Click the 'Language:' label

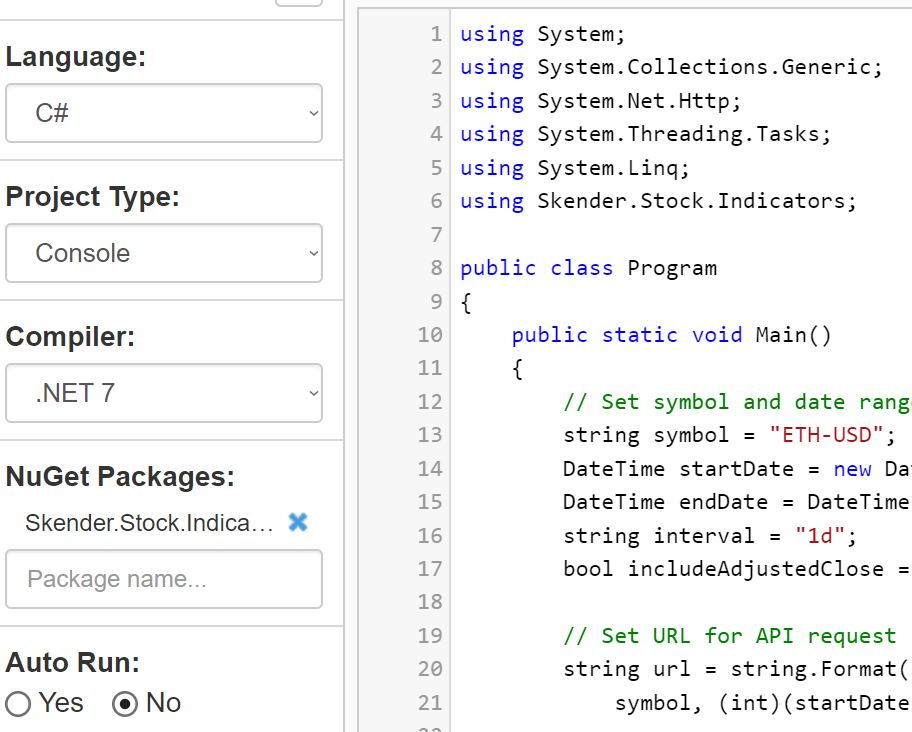pyautogui.click(x=76, y=57)
